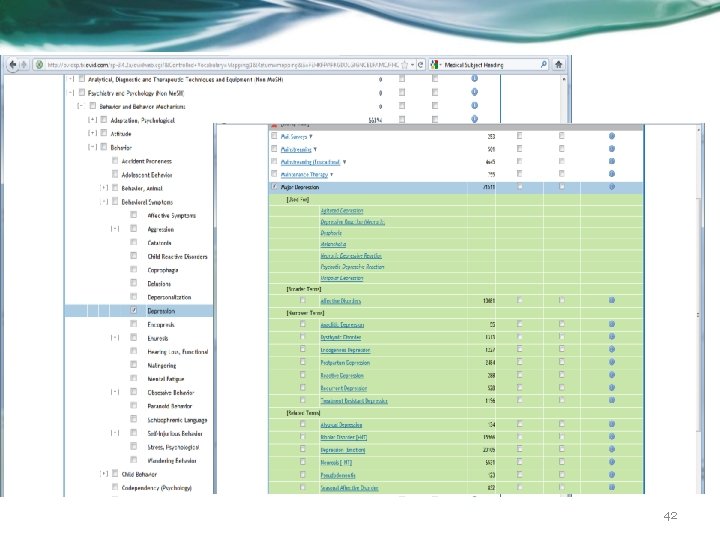This screenshot has height=540, width=720.
Task: Open scope note icon for Atypical Depression
Action: point(612,424)
